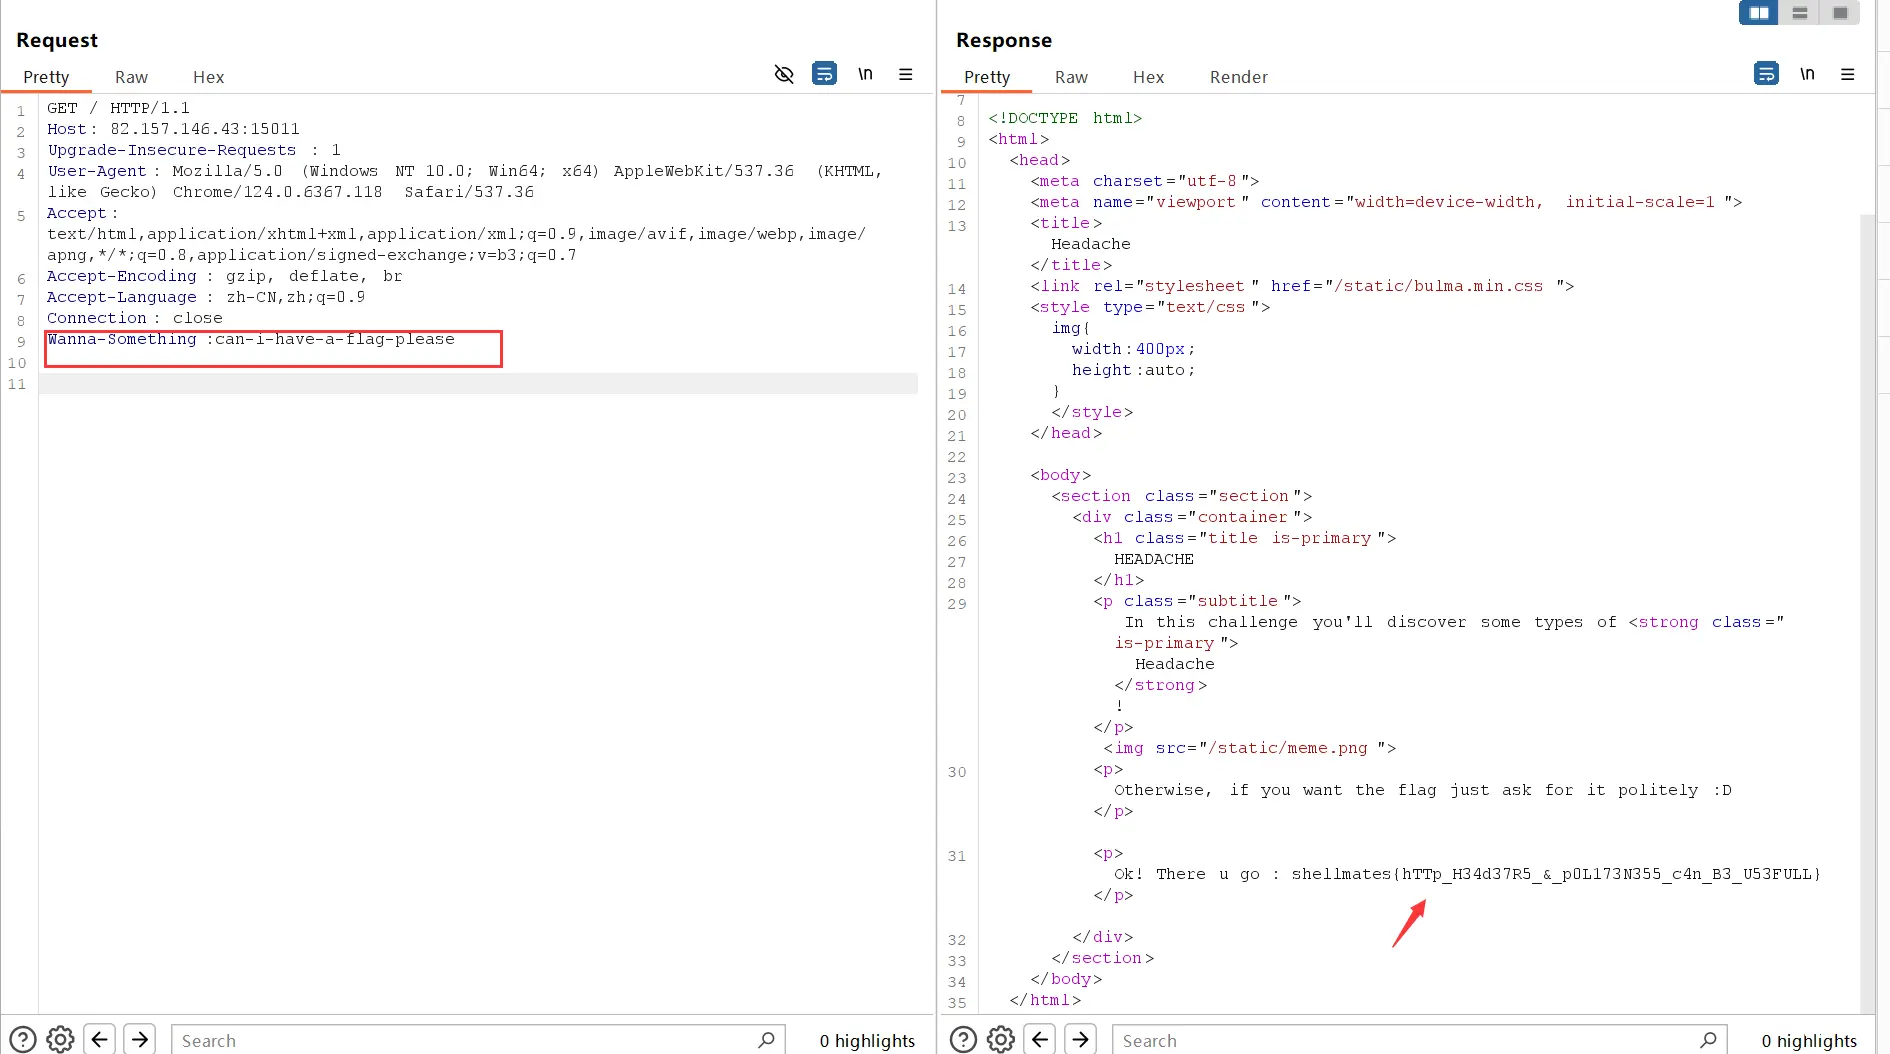
Task: Go to next search match in Response
Action: point(1081,1040)
